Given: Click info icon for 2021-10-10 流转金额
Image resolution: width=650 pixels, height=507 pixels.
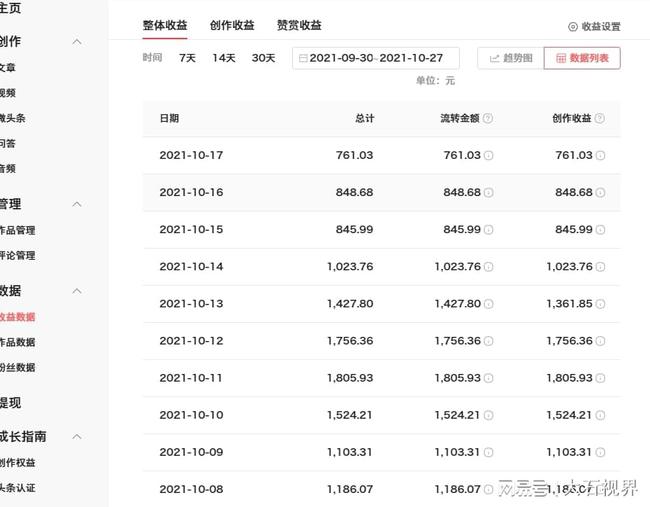Looking at the screenshot, I should 489,415.
